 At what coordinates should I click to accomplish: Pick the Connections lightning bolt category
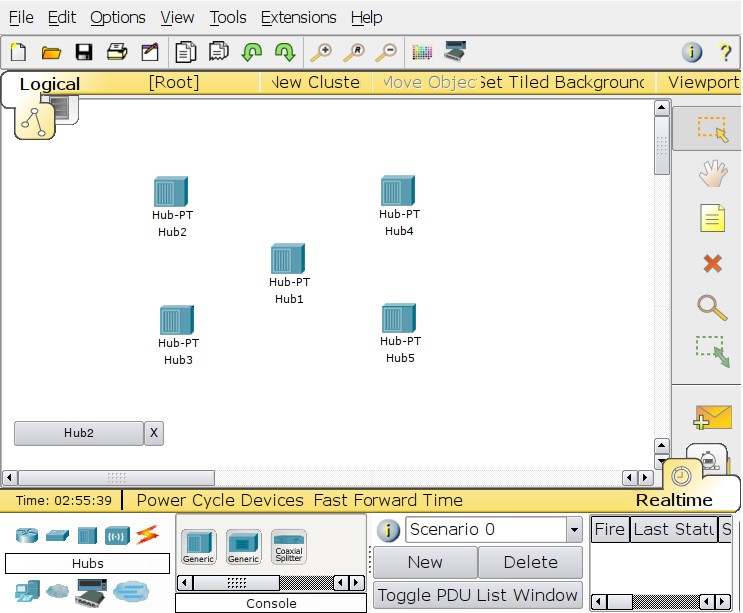coord(147,535)
